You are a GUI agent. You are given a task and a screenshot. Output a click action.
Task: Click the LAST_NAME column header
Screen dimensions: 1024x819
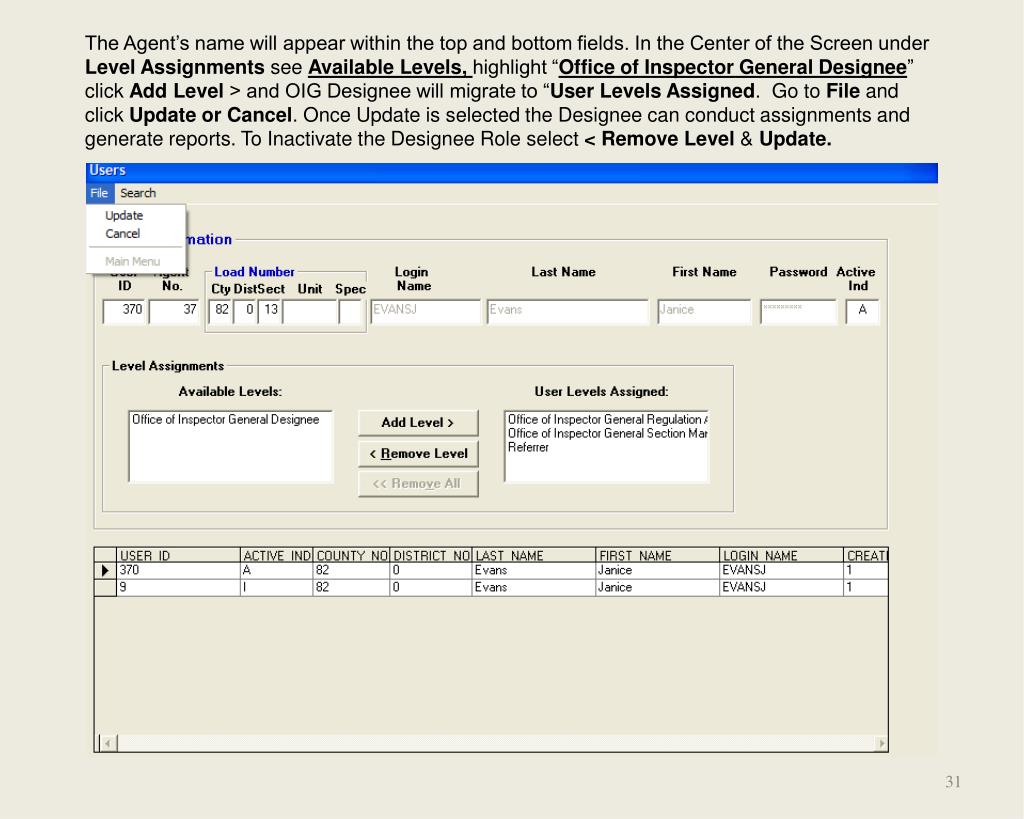534,555
